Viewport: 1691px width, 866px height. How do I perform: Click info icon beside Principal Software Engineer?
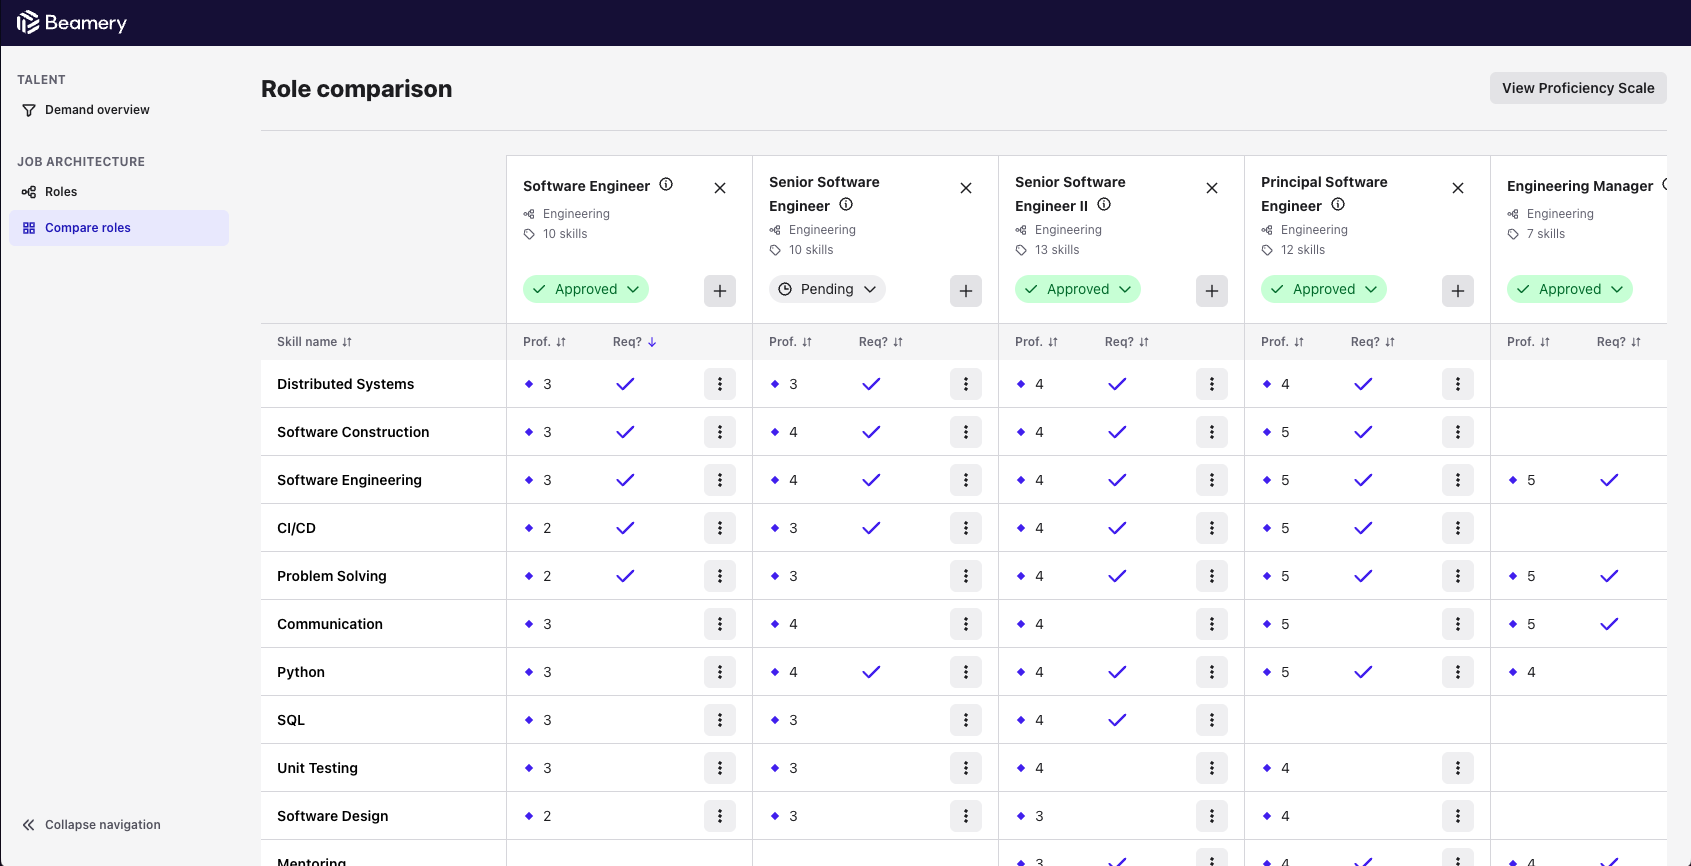[1338, 205]
